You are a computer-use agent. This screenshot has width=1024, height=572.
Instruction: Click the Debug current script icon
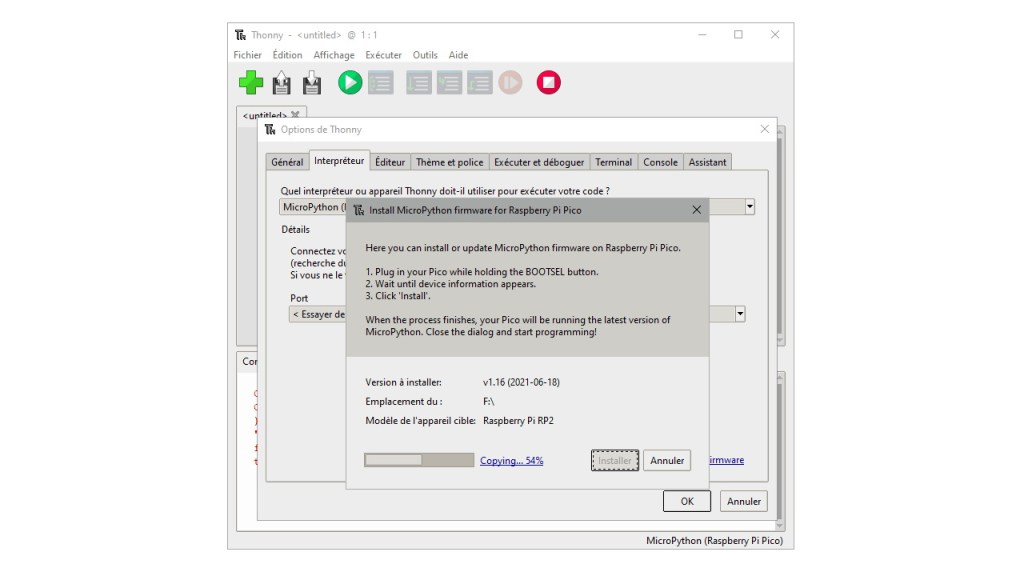click(x=380, y=83)
